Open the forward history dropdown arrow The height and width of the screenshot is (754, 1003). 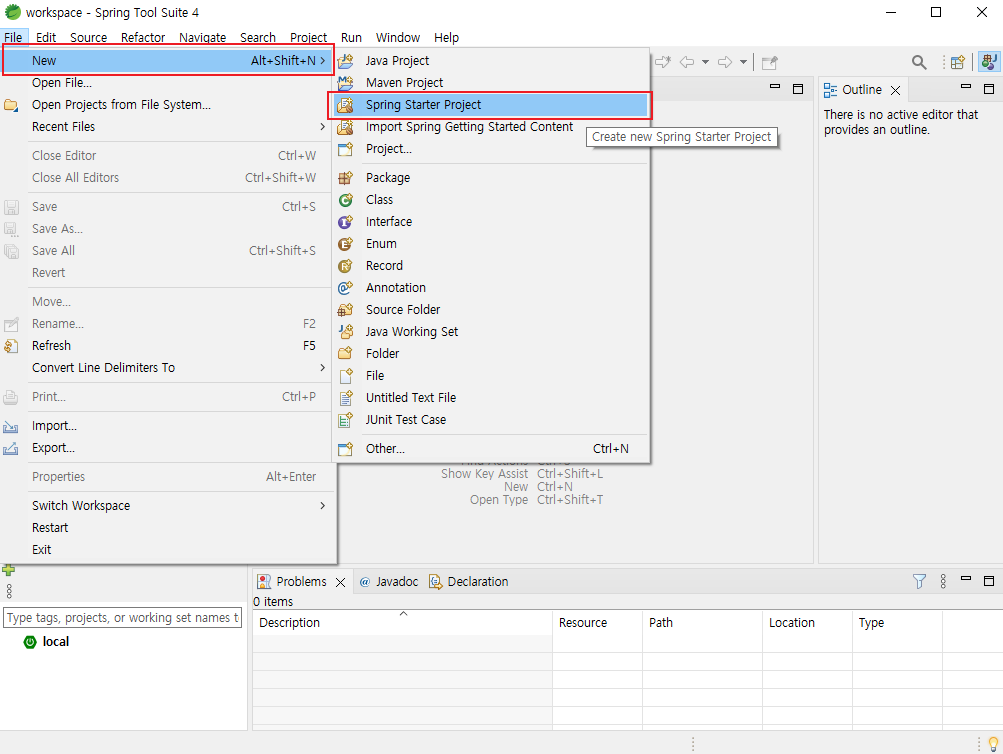(x=743, y=62)
